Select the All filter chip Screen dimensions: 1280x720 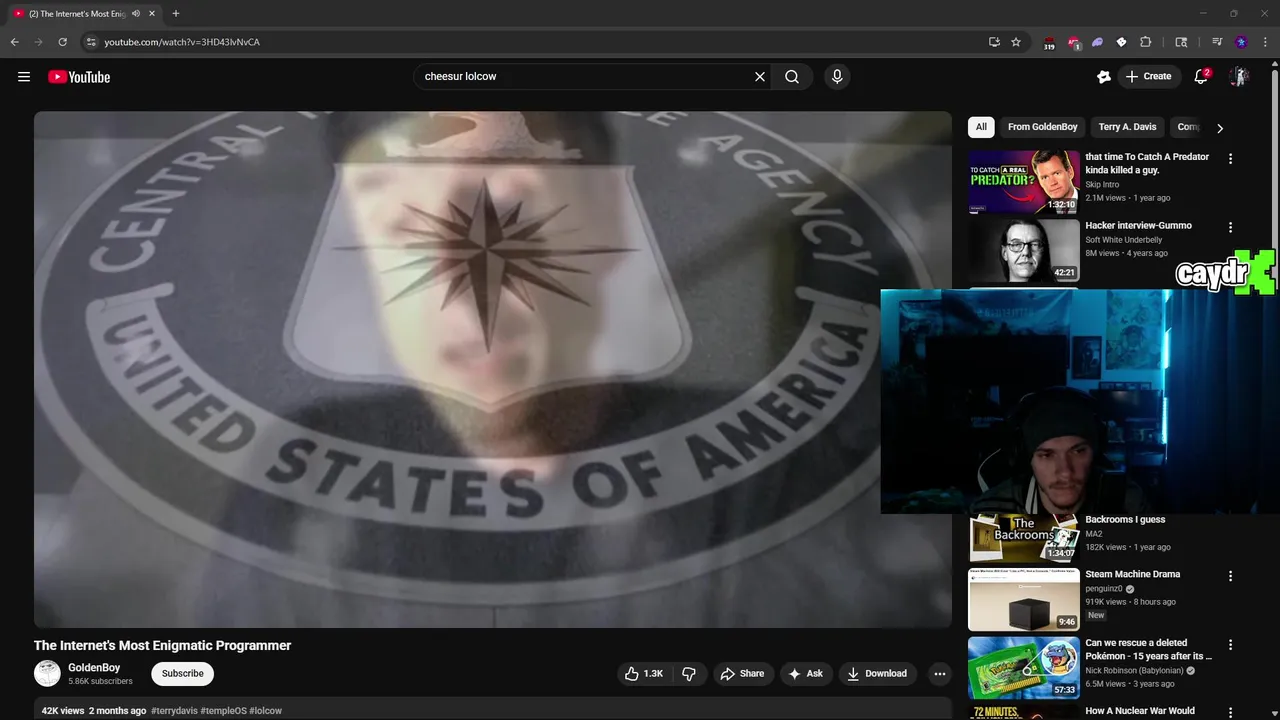tap(981, 127)
